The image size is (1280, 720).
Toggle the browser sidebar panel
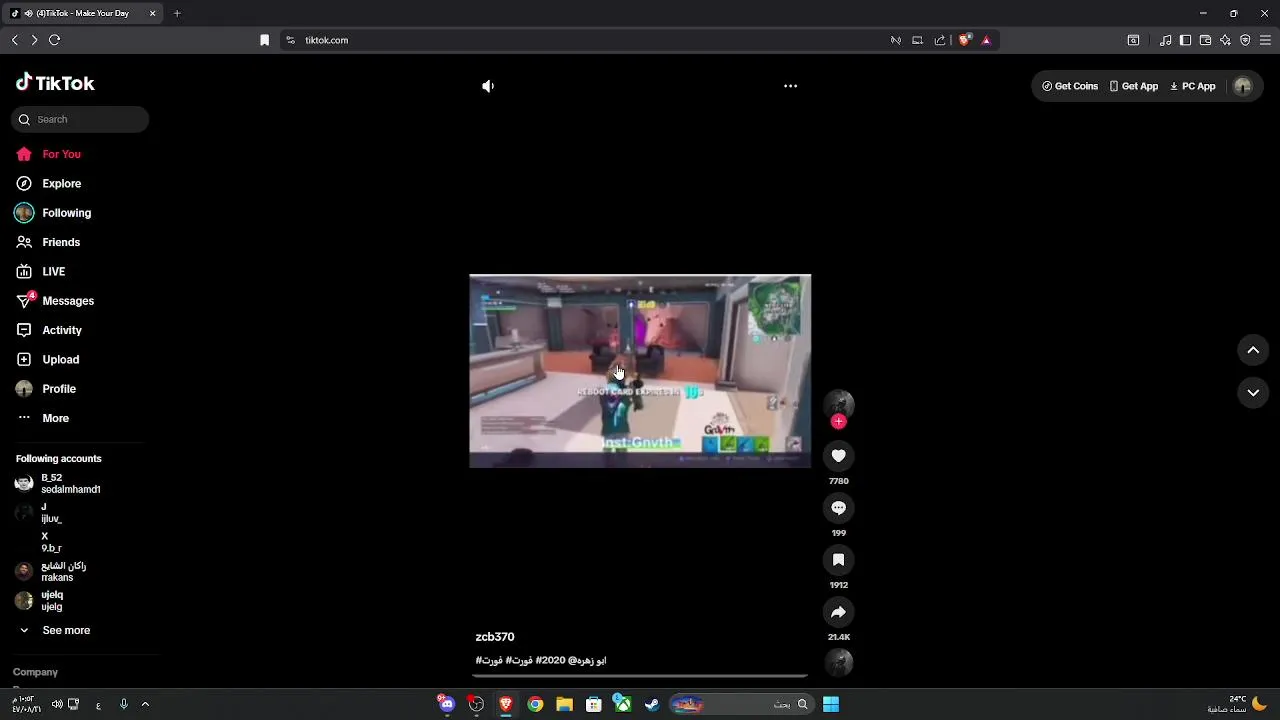tap(1185, 40)
